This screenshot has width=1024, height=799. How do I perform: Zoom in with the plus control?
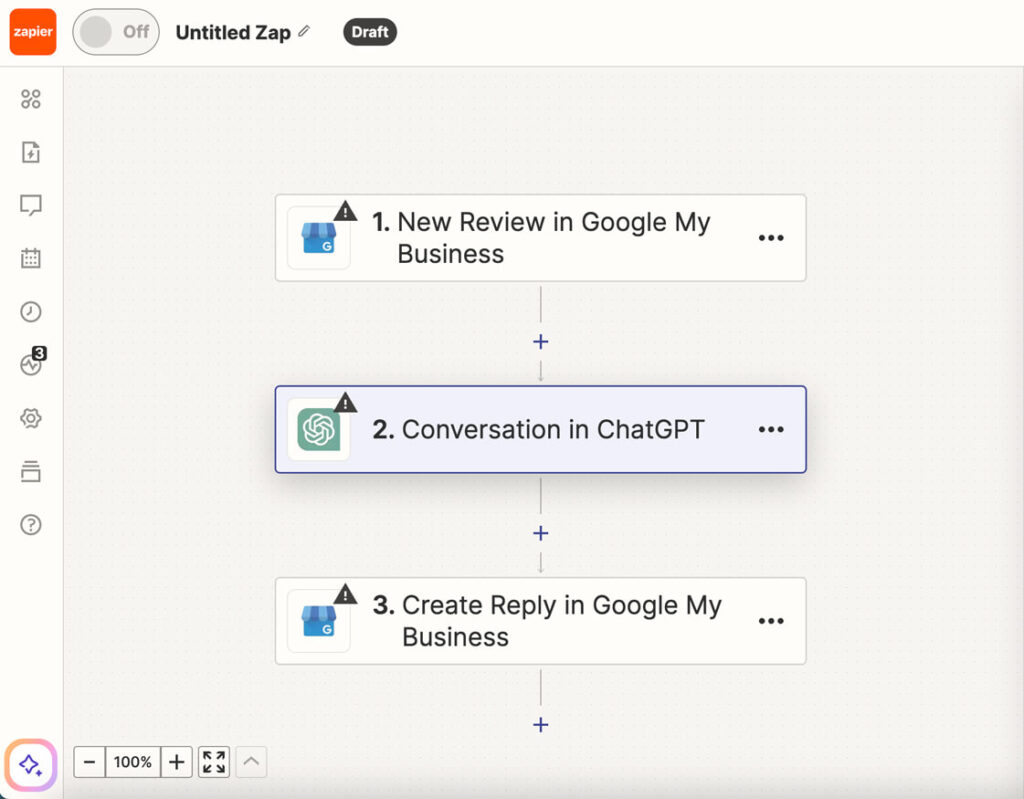pos(176,762)
